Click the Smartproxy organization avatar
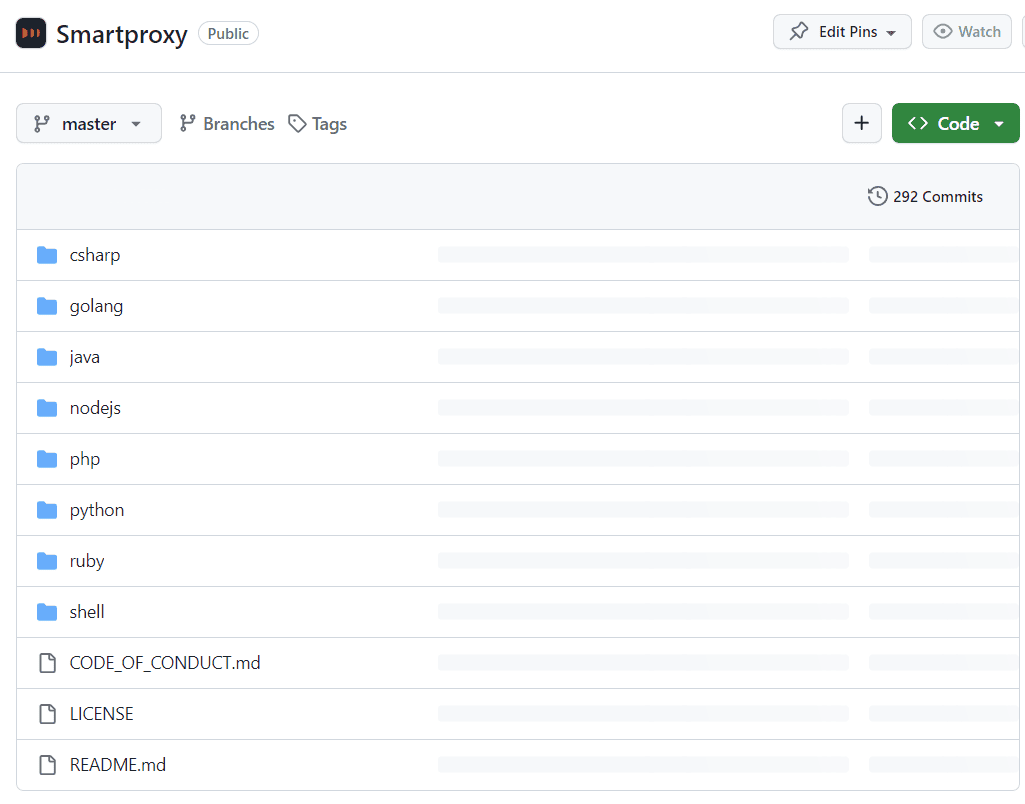The image size is (1025, 804). point(30,33)
